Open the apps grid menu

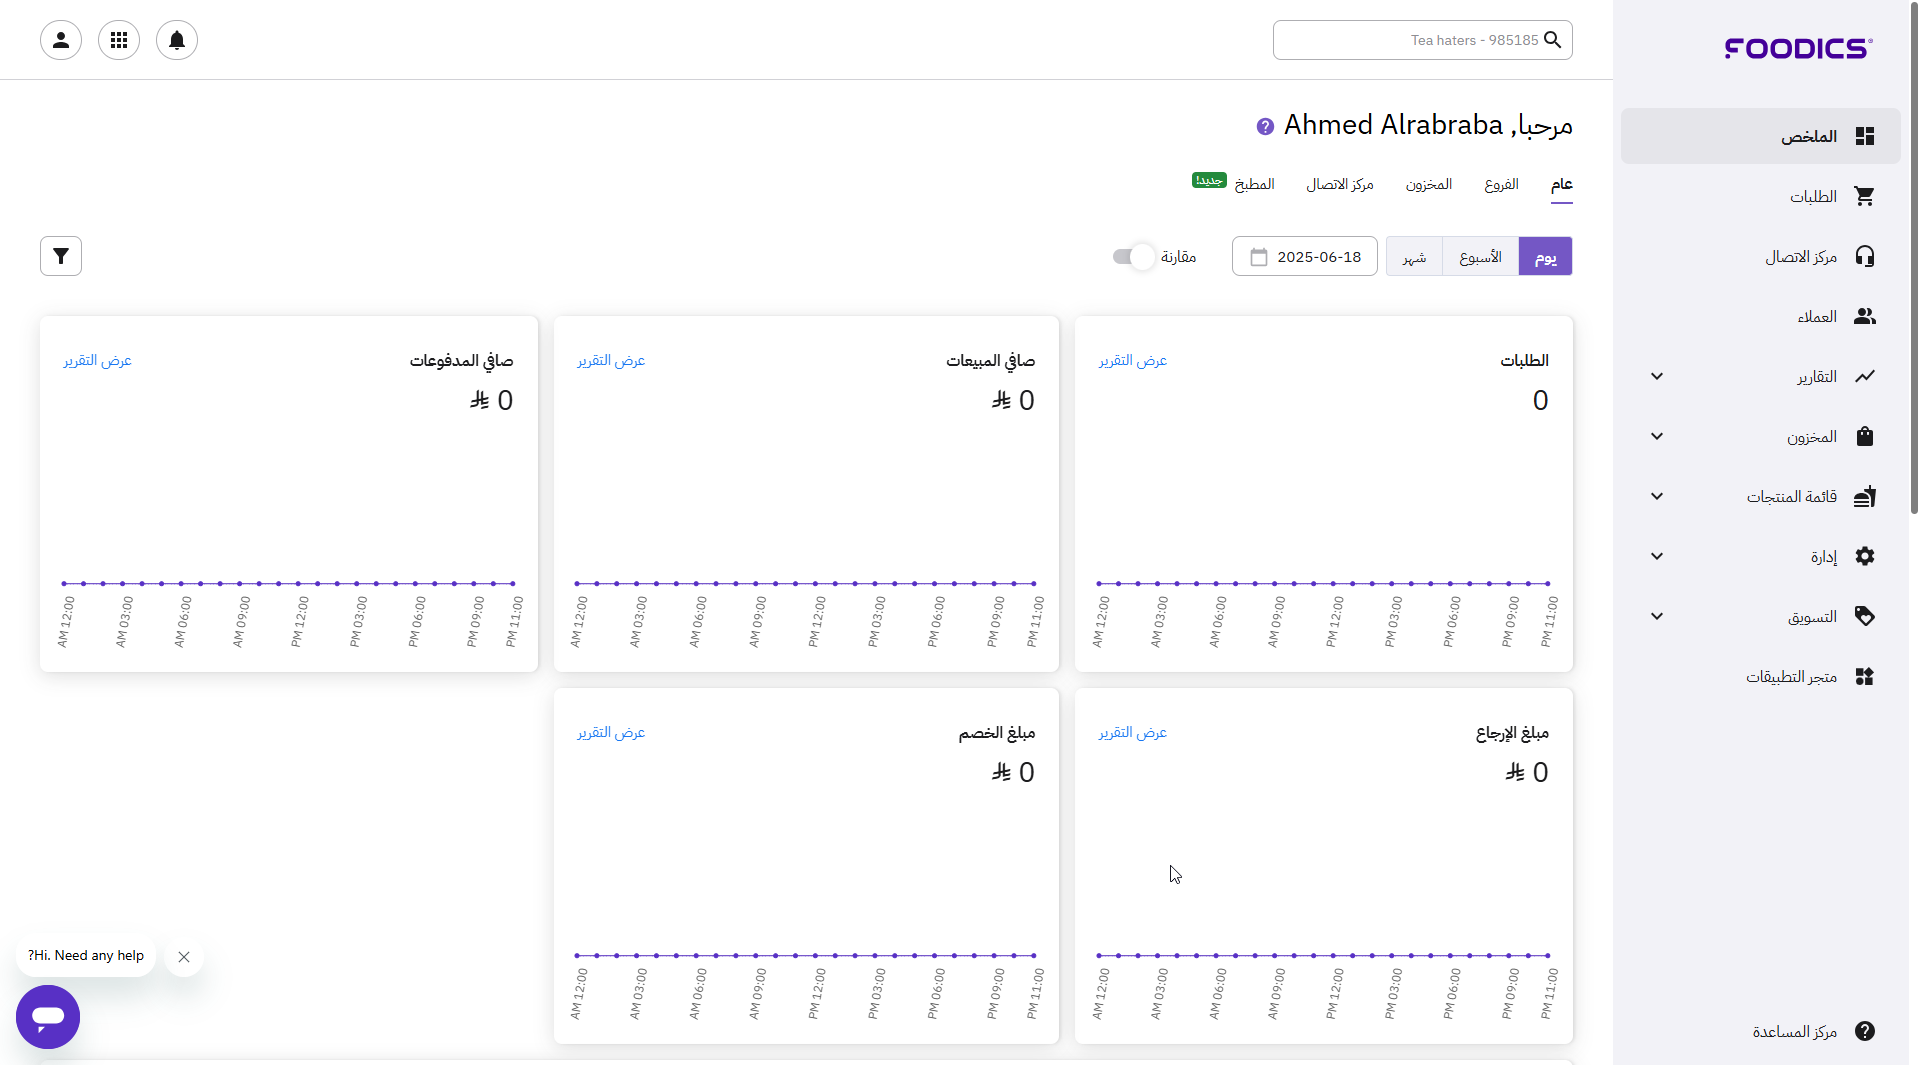119,40
